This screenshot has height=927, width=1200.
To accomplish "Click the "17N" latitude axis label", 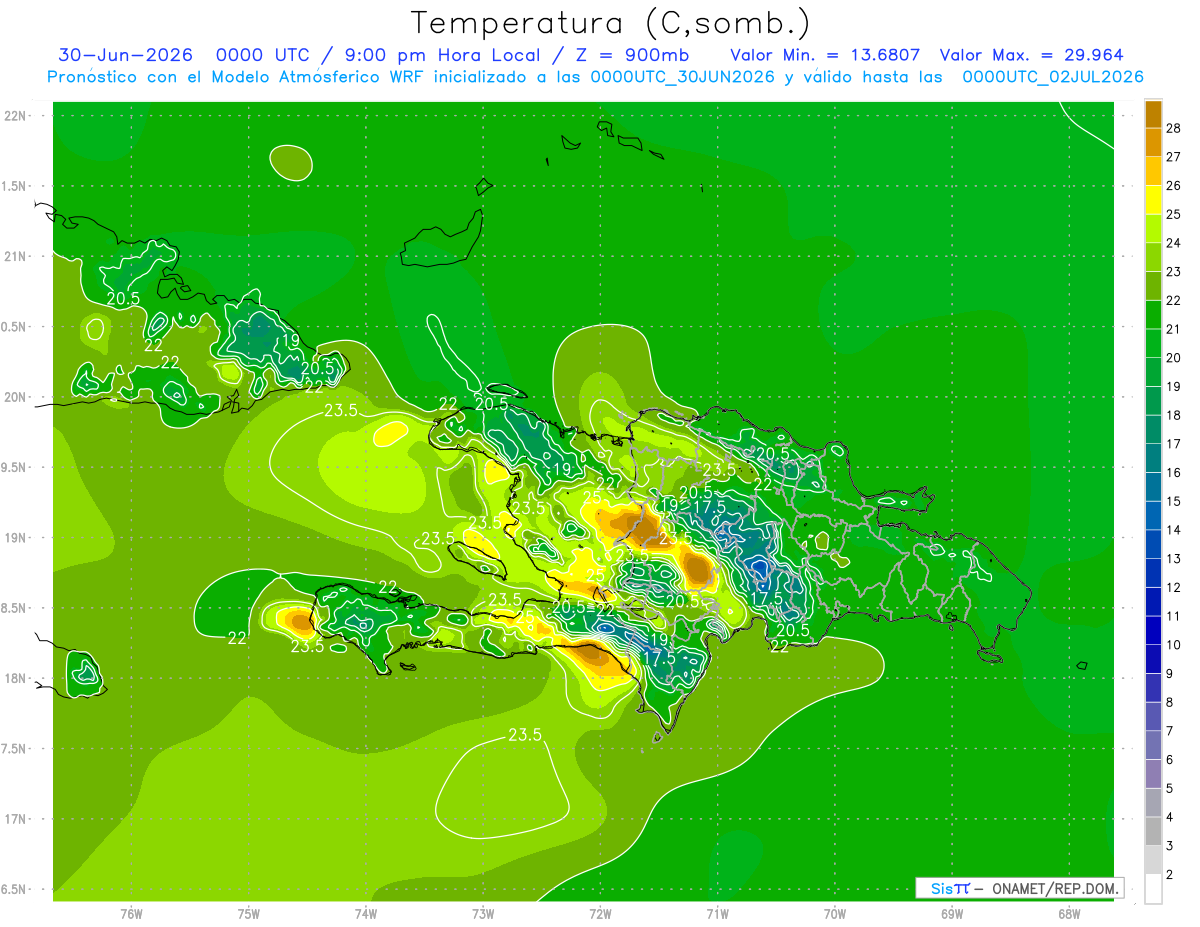I will click(16, 819).
